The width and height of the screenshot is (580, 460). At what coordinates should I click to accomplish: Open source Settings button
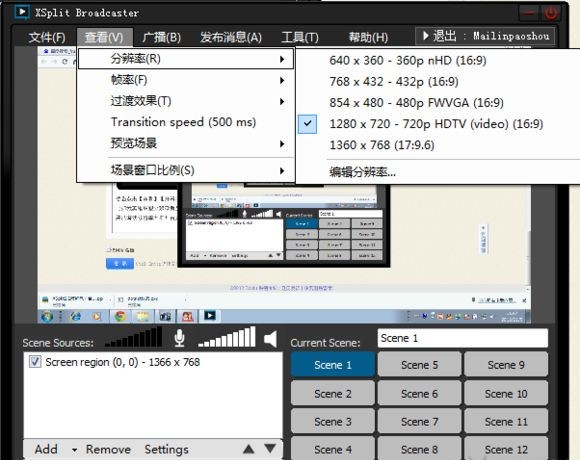coord(166,449)
